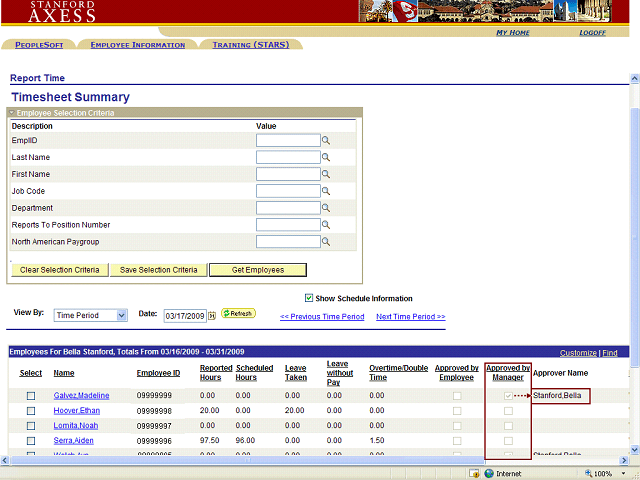Switch to the Employee Information tab

[137, 45]
